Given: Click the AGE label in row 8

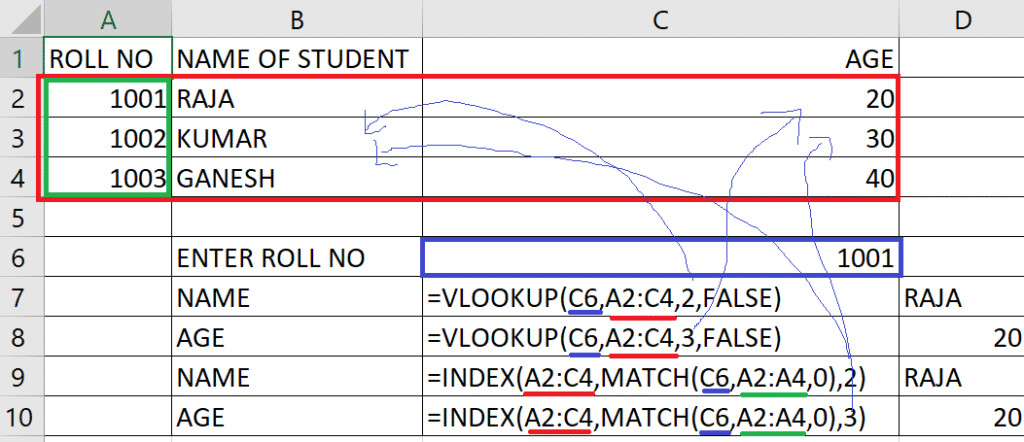Looking at the screenshot, I should pyautogui.click(x=297, y=338).
